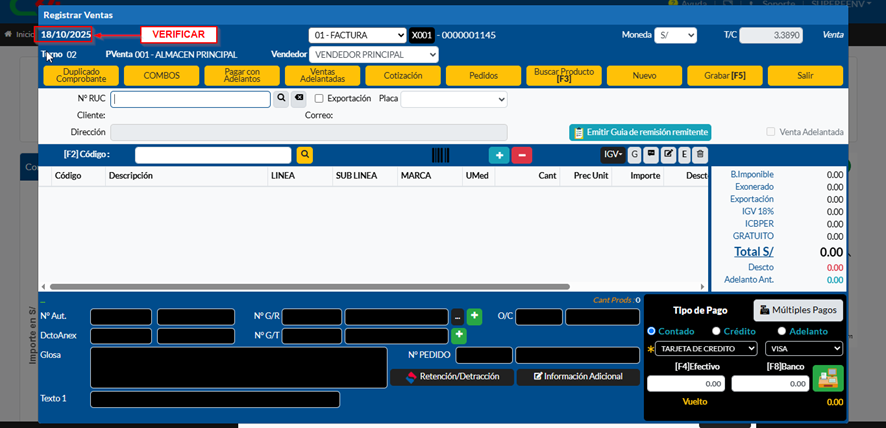Click the green plus beside Nº G/T
Screen dimensions: 886x428
click(459, 336)
